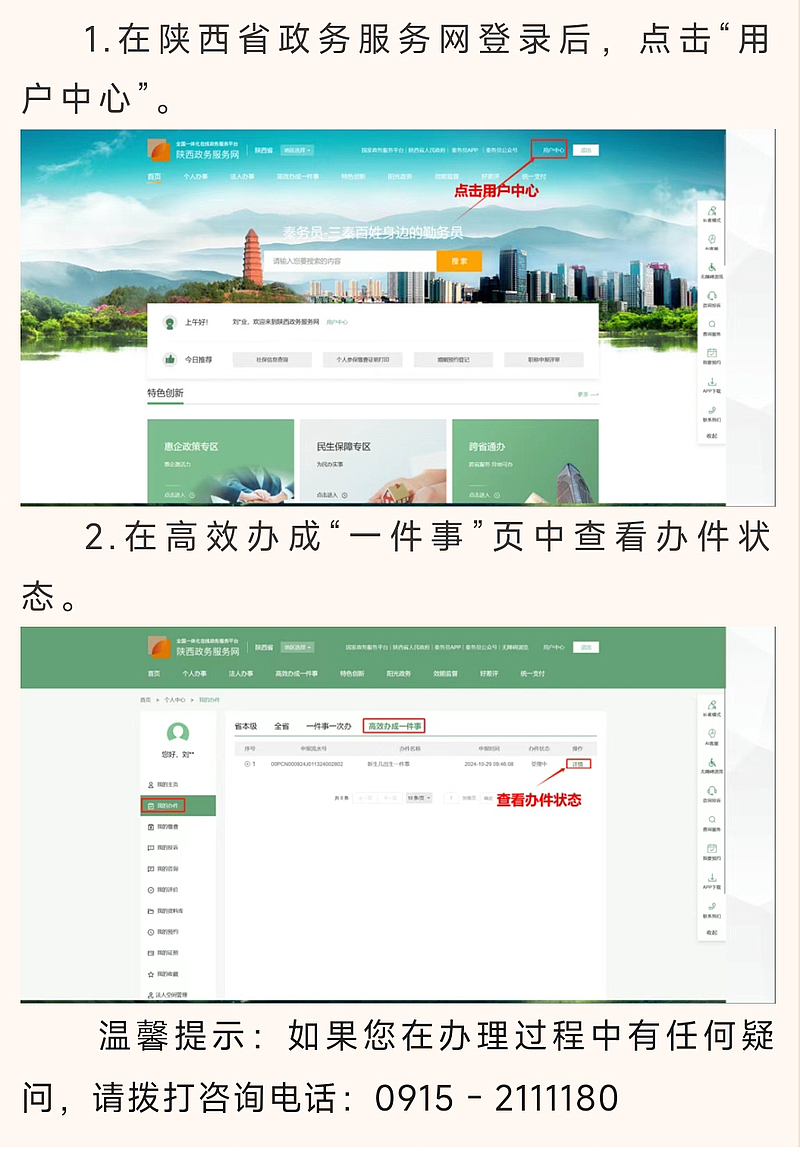Open the 10条/页 page size dropdown
Image resolution: width=800 pixels, height=1169 pixels.
pyautogui.click(x=418, y=798)
